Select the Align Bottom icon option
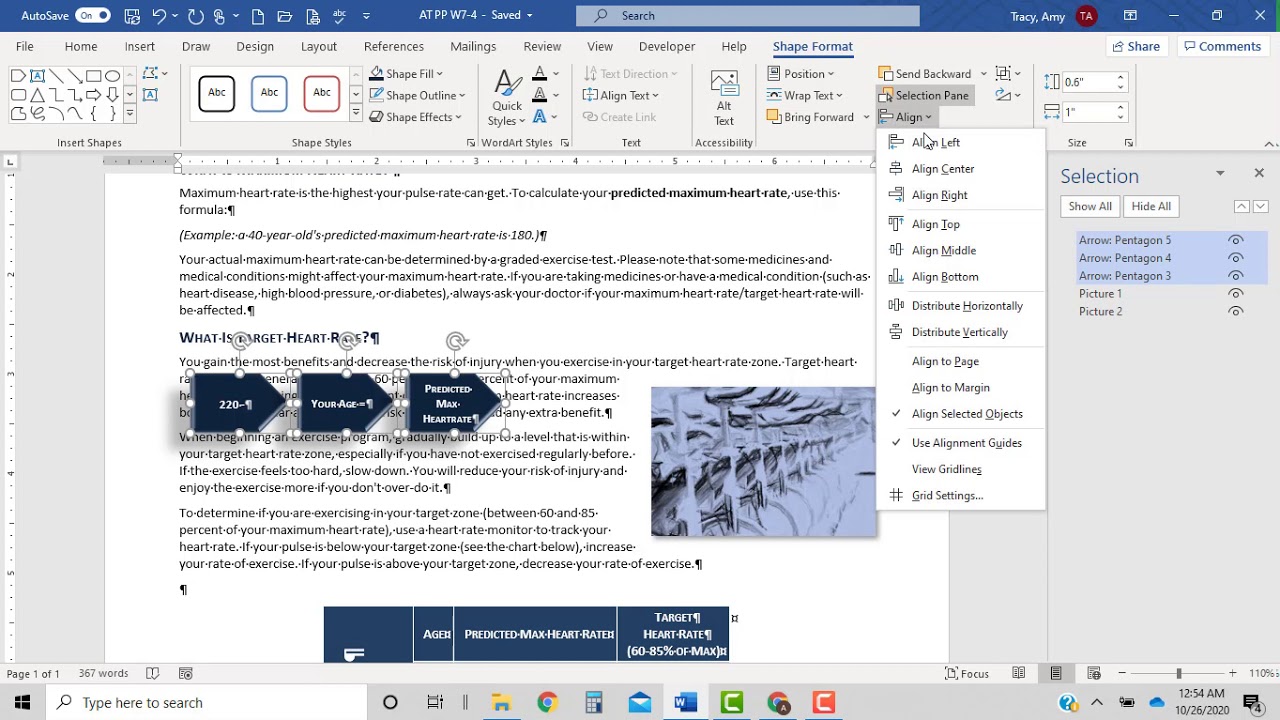Image resolution: width=1280 pixels, height=720 pixels. (x=895, y=276)
